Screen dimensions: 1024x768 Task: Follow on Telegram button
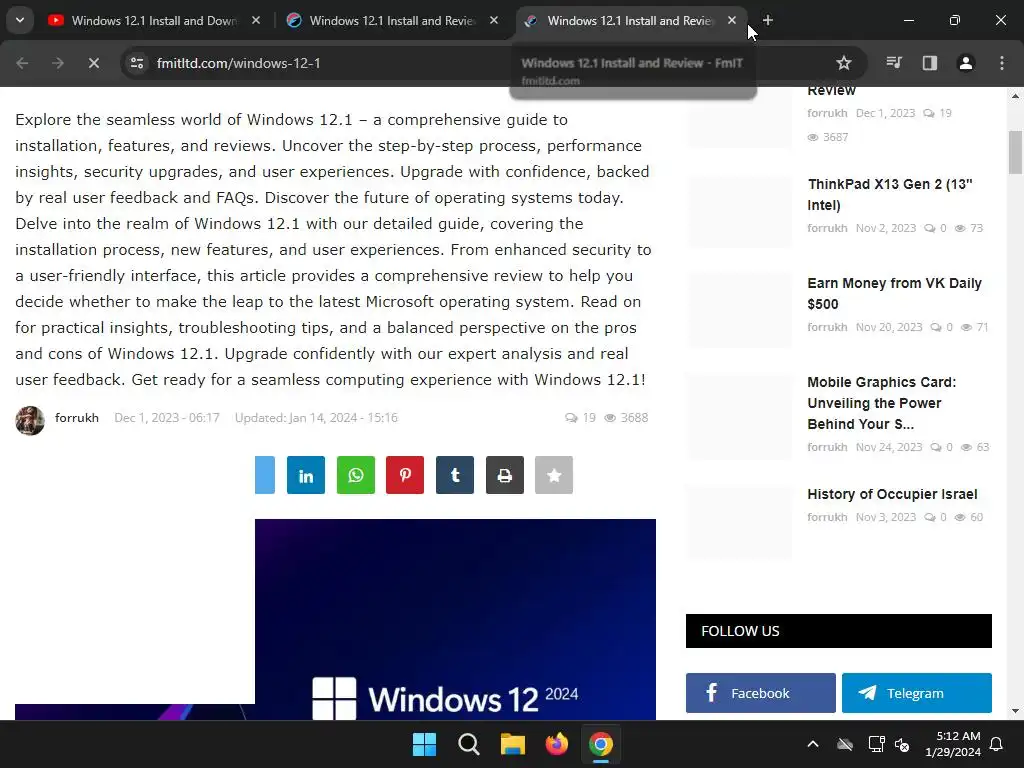click(917, 693)
